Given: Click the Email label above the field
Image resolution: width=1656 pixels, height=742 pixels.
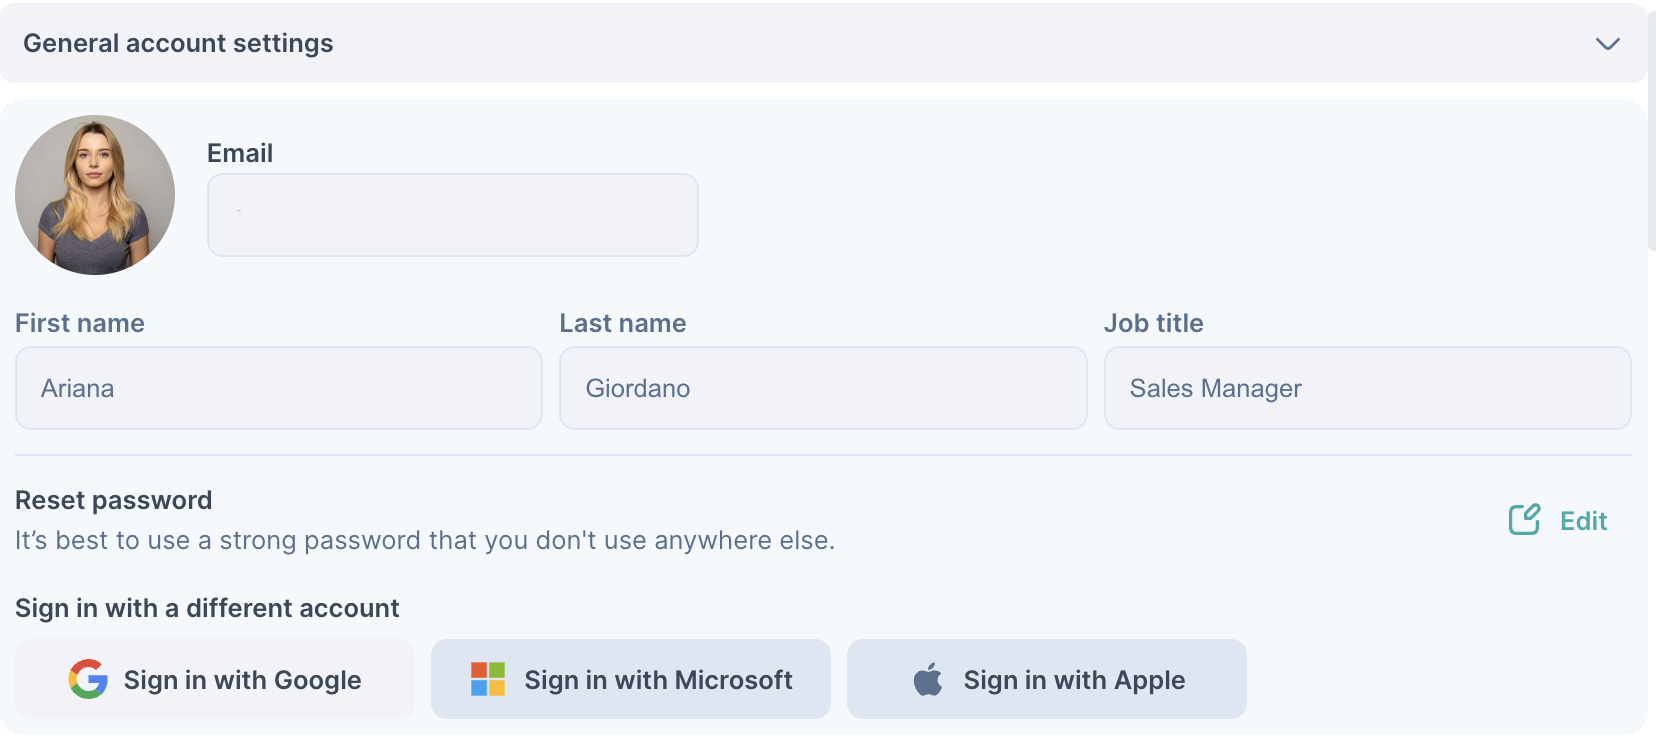Looking at the screenshot, I should coord(240,153).
